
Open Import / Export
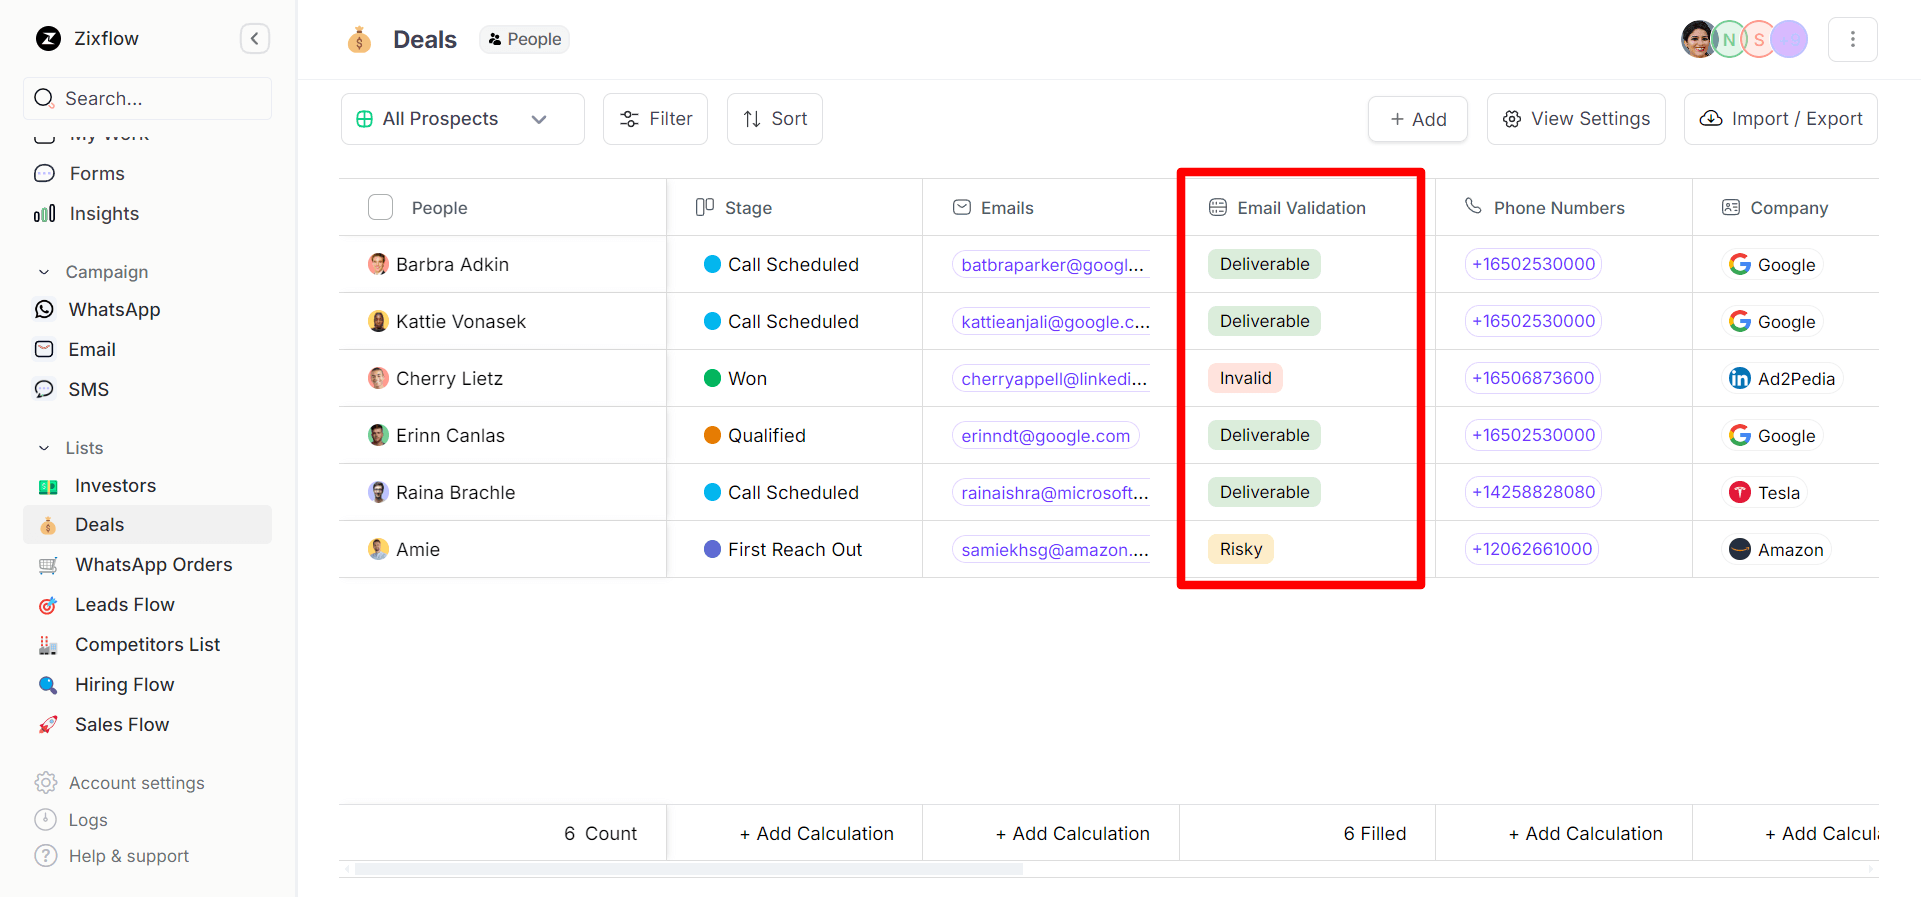pos(1780,119)
